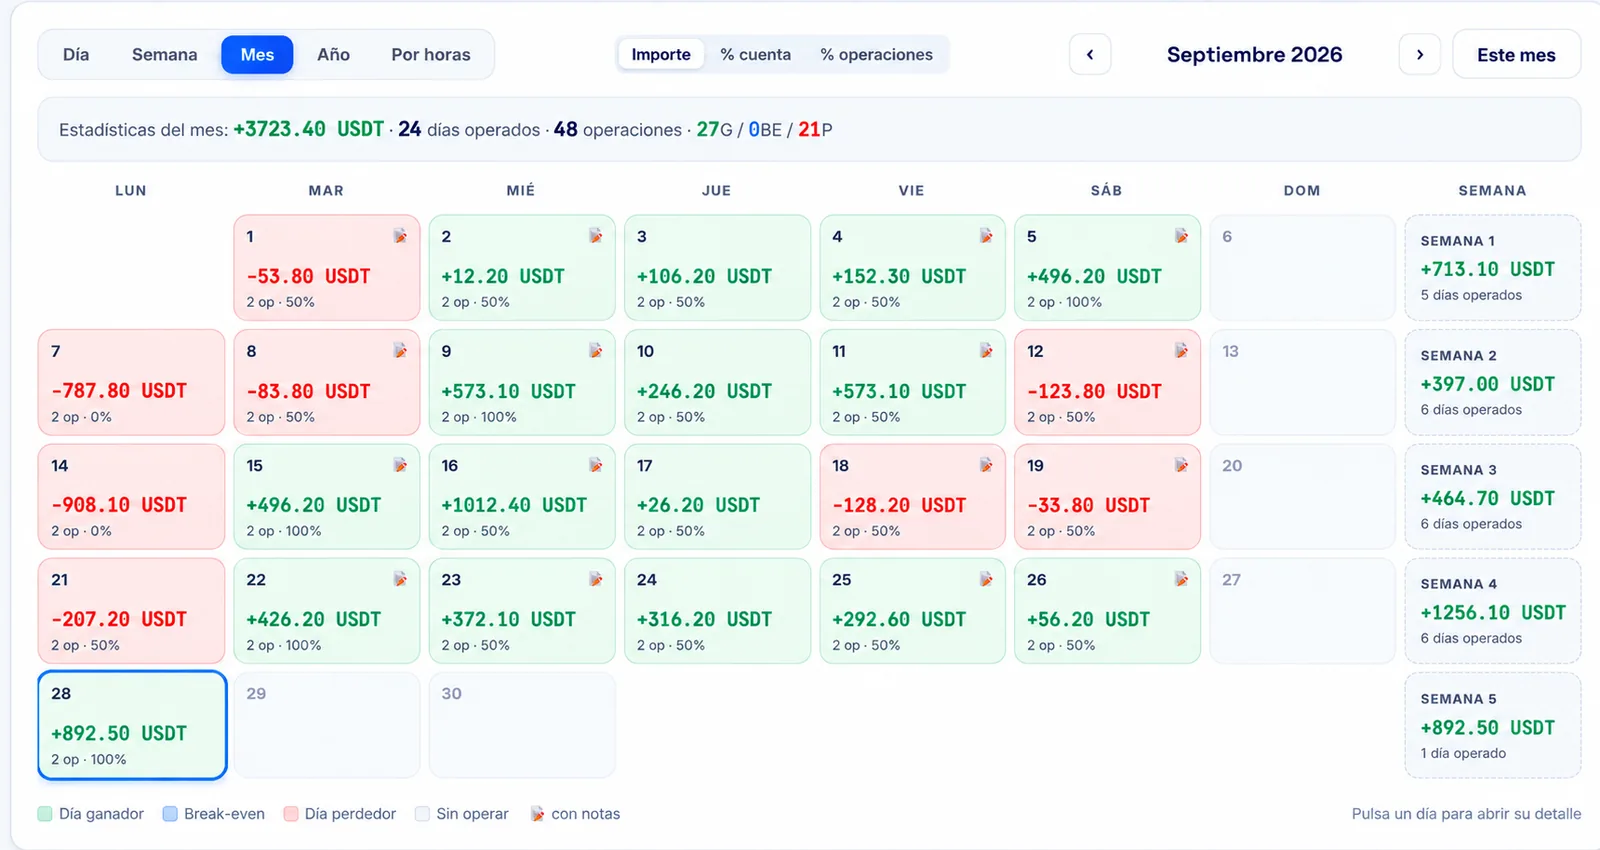The height and width of the screenshot is (850, 1600).
Task: Switch to the Día view tab
Action: click(76, 55)
